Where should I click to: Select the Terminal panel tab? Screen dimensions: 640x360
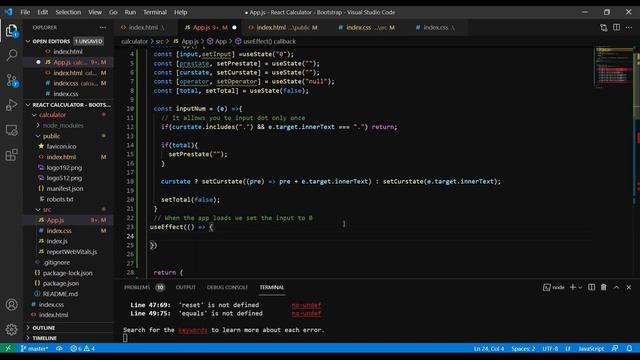[272, 287]
